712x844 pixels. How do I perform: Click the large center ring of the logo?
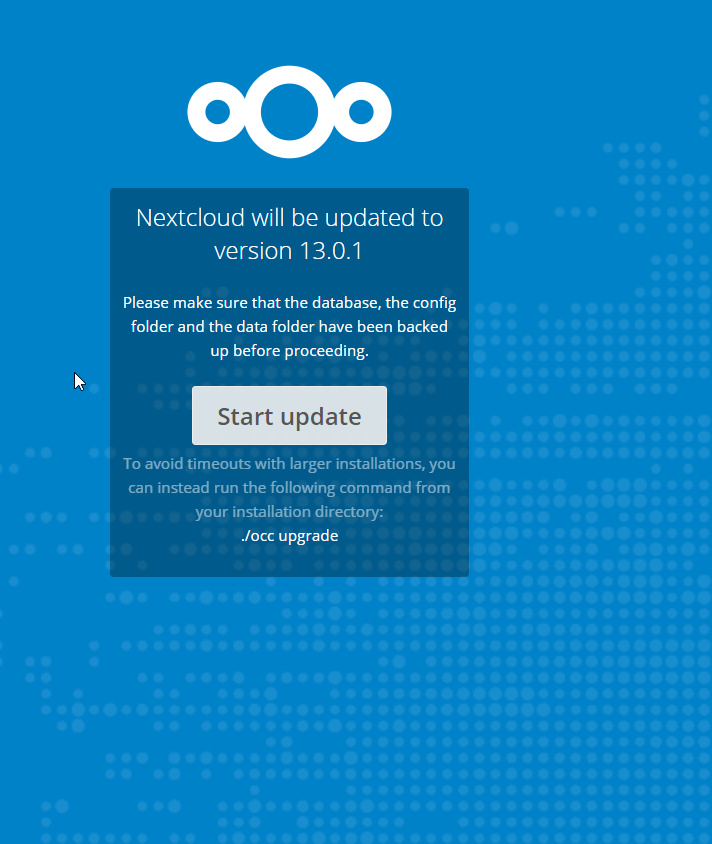(x=289, y=112)
